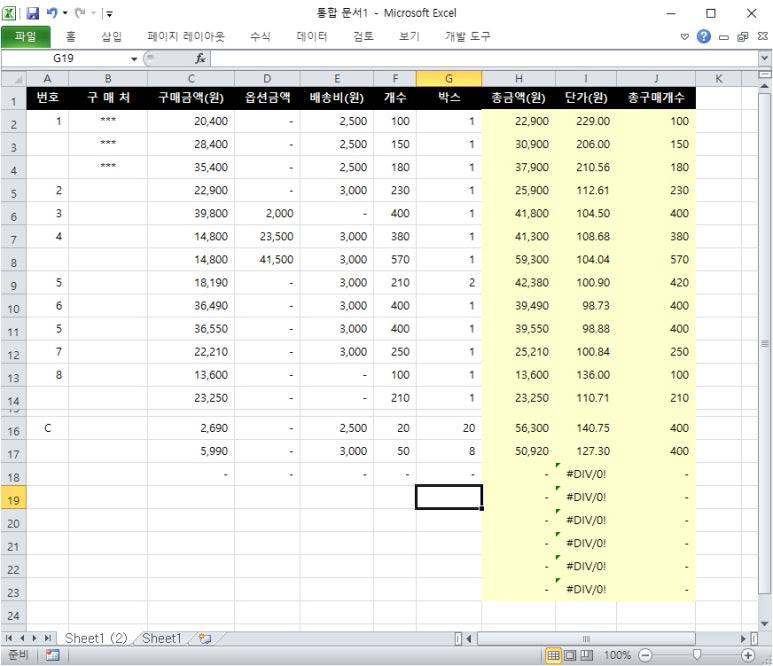
Task: Click the blue Help question mark icon
Action: click(703, 36)
